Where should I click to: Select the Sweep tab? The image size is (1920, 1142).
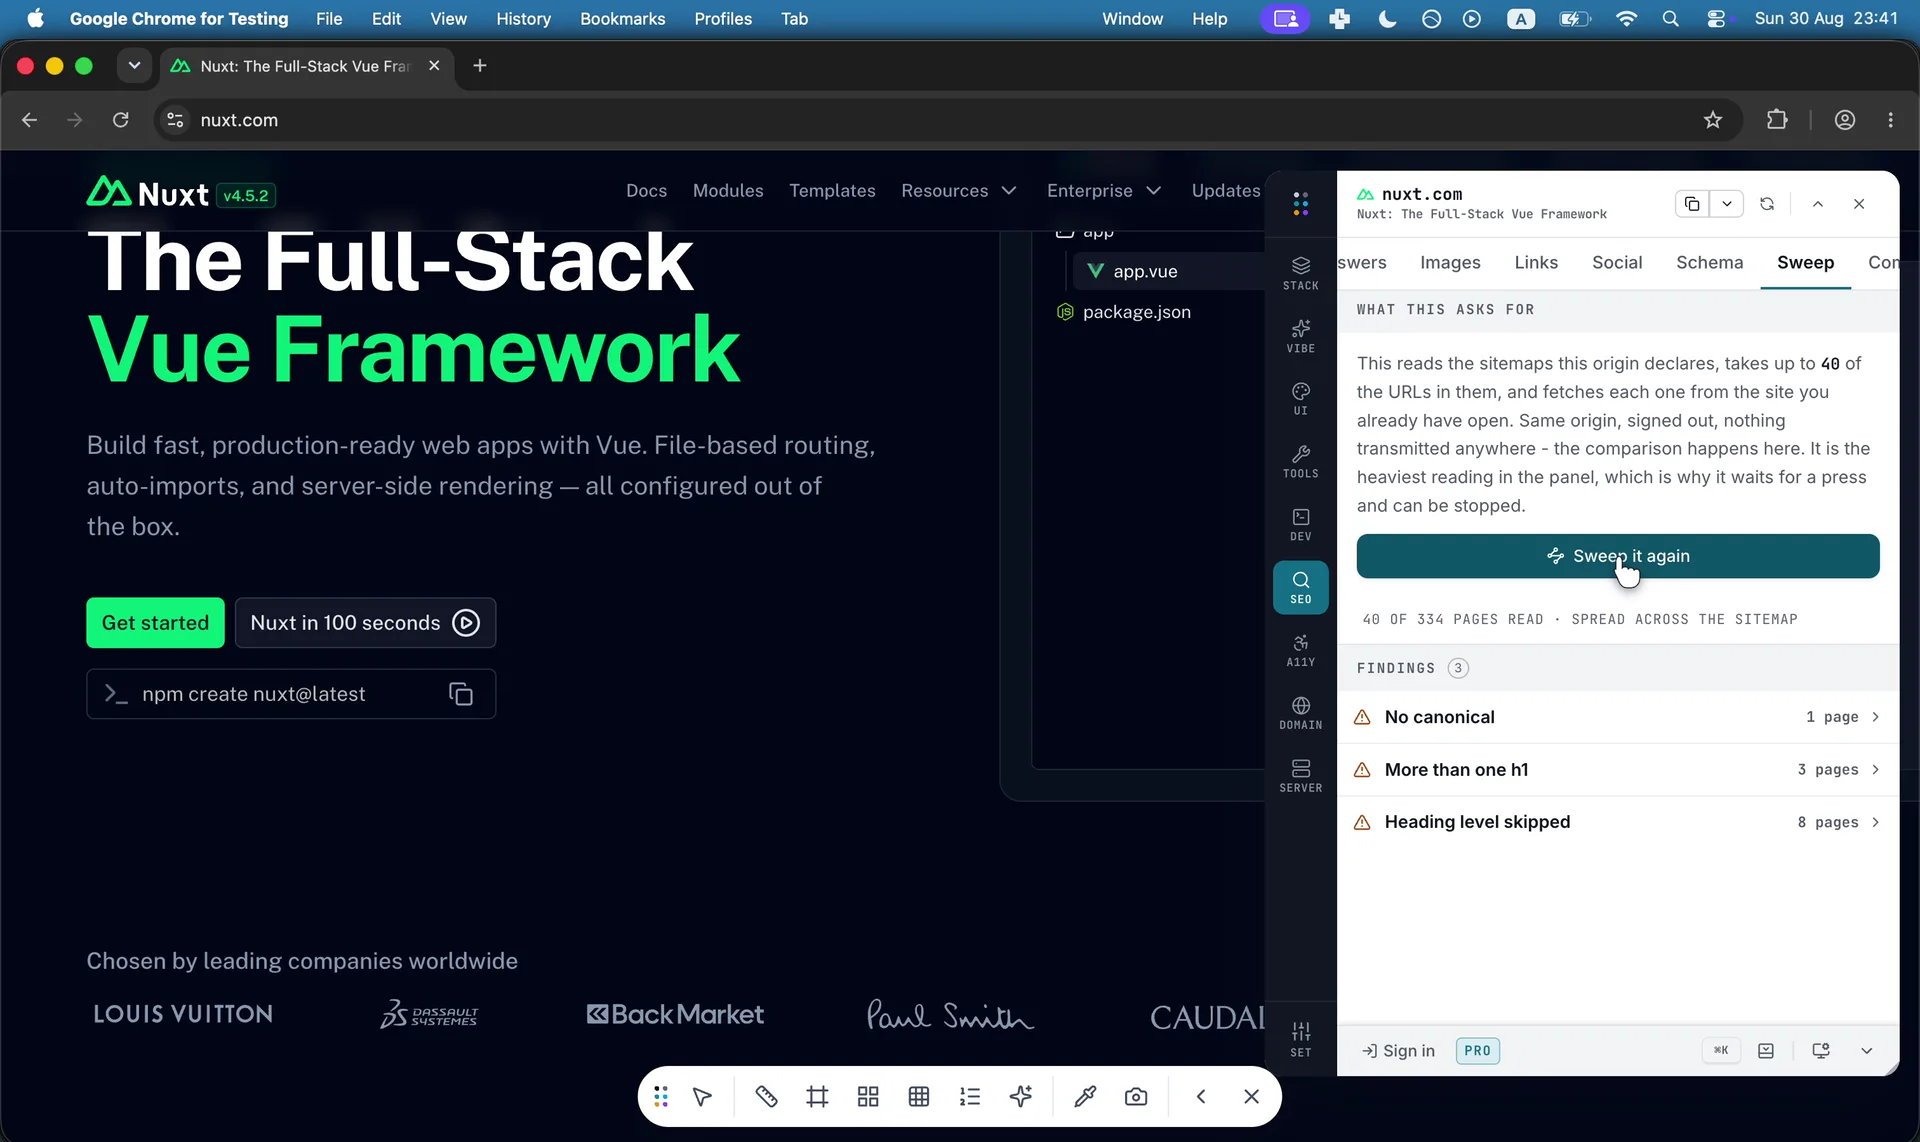[x=1805, y=263]
